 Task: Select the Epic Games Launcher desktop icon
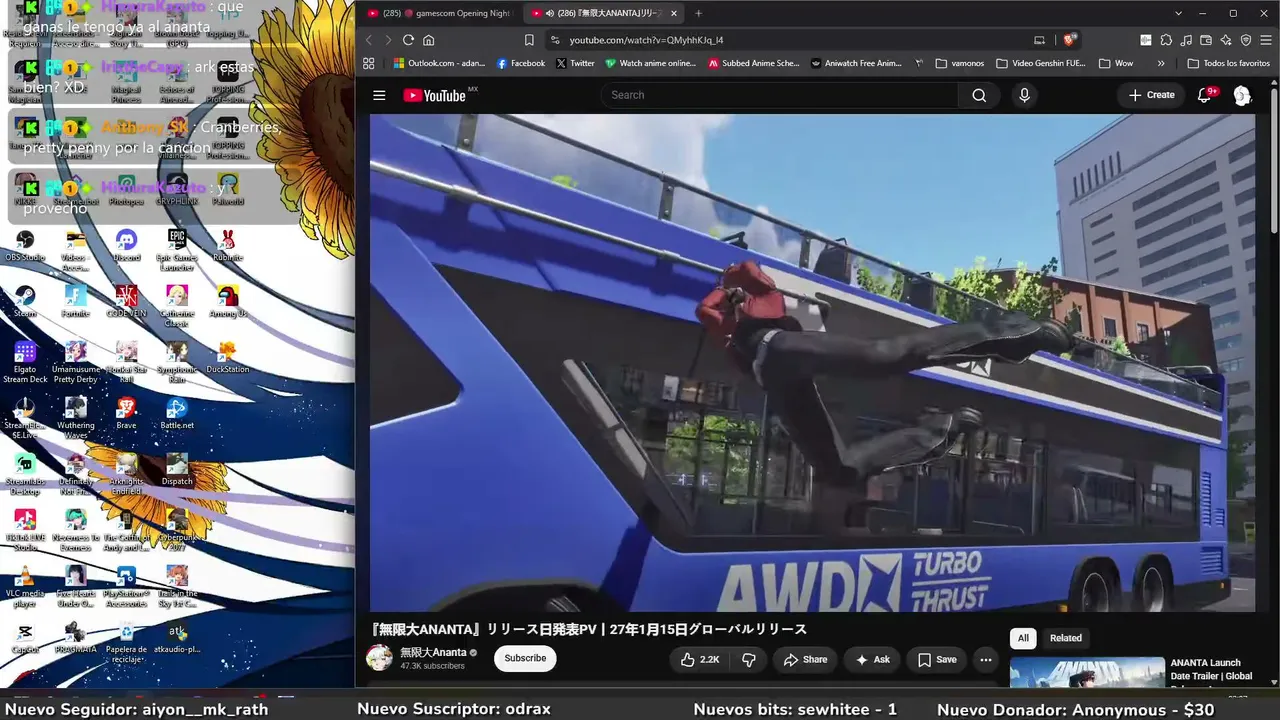177,251
